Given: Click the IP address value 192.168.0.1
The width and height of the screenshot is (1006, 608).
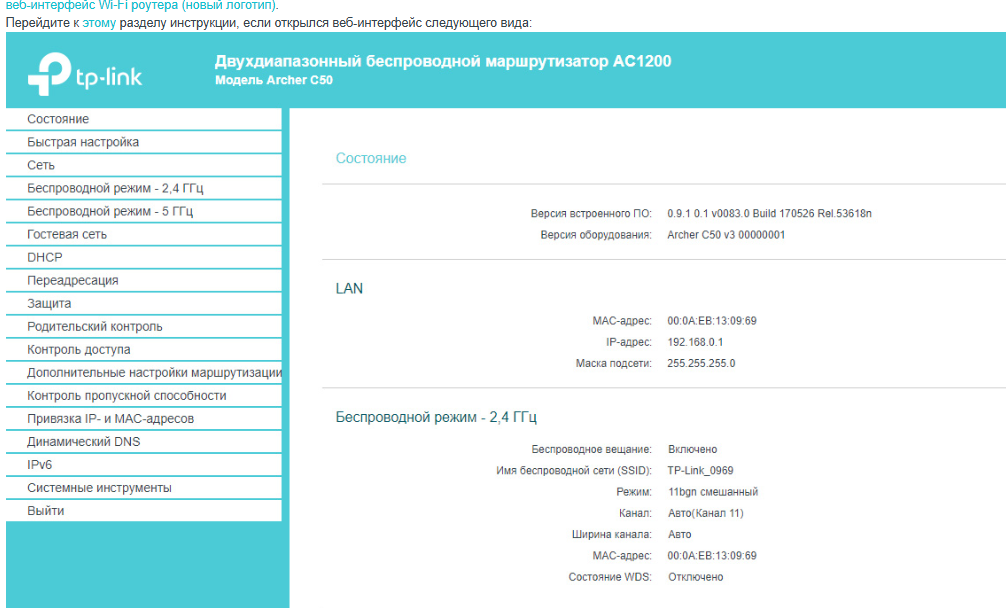Looking at the screenshot, I should 695,342.
